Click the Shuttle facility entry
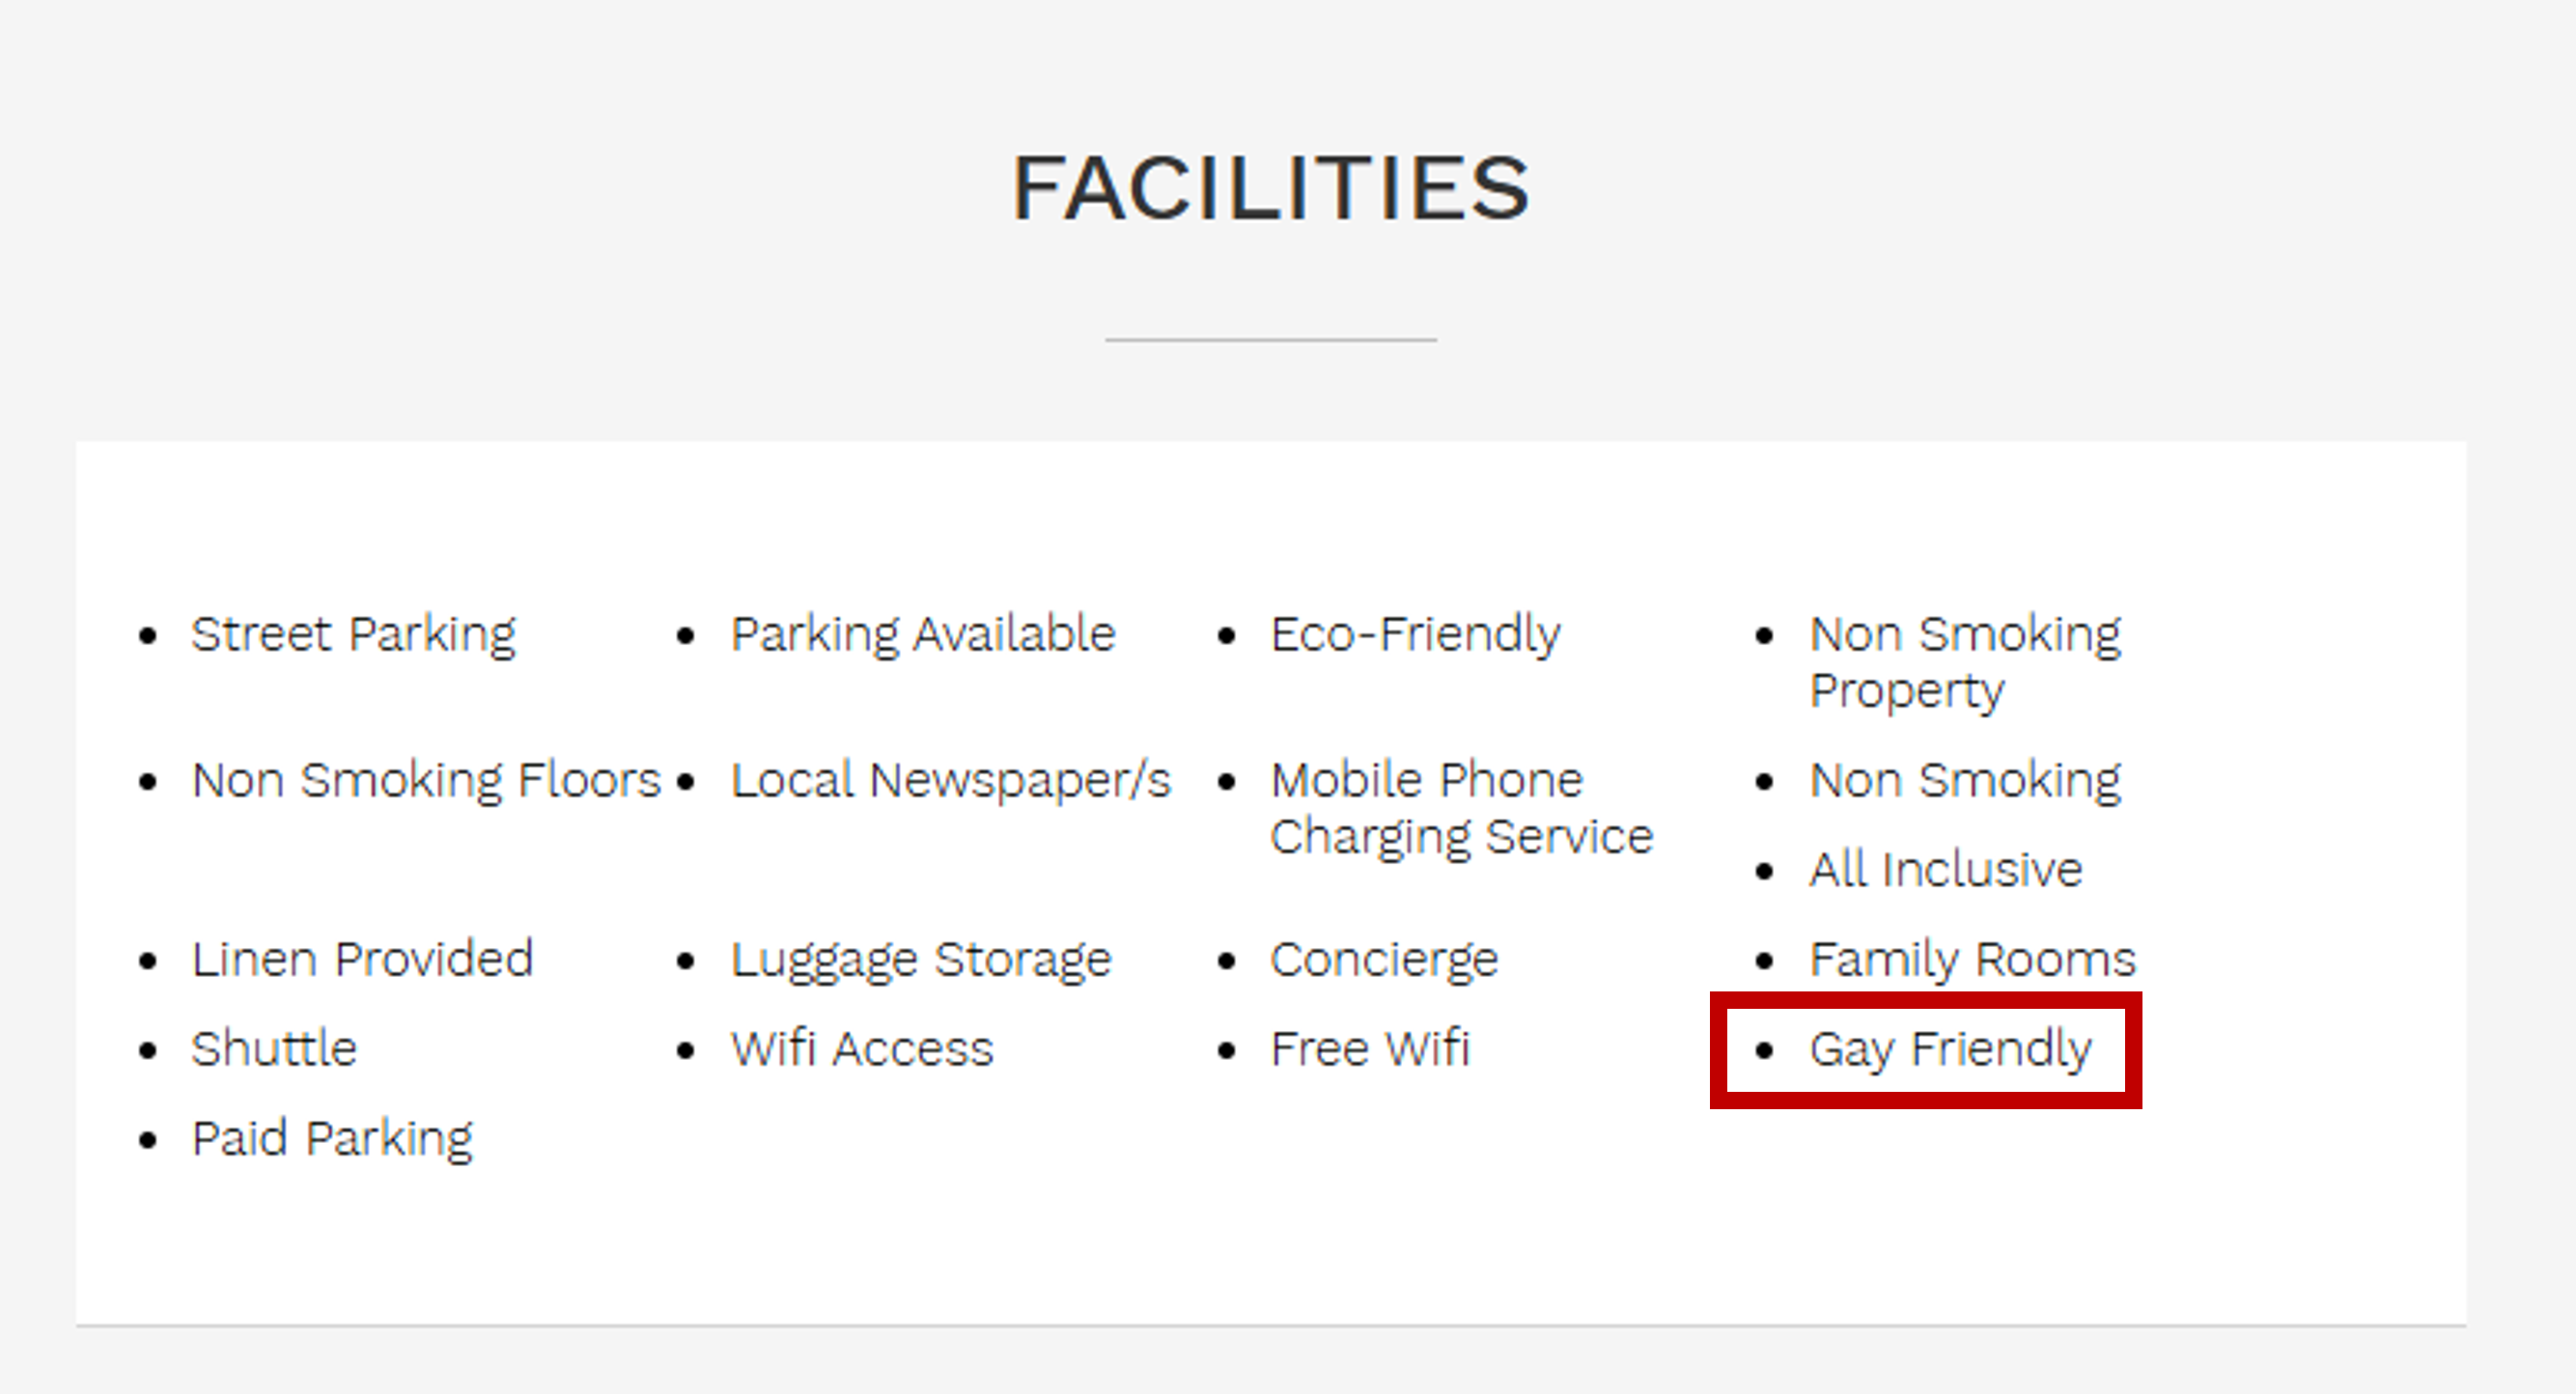 [x=274, y=1049]
